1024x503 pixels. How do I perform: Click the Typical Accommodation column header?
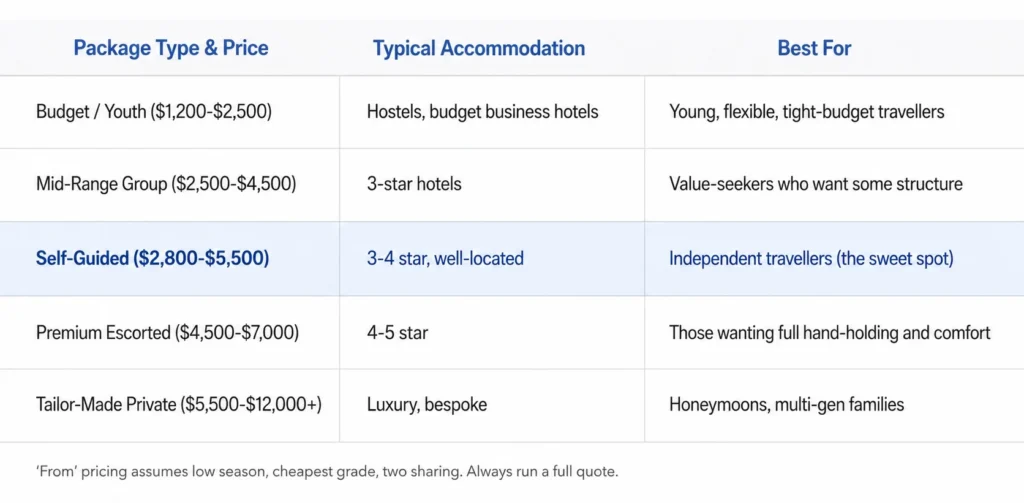tap(479, 48)
